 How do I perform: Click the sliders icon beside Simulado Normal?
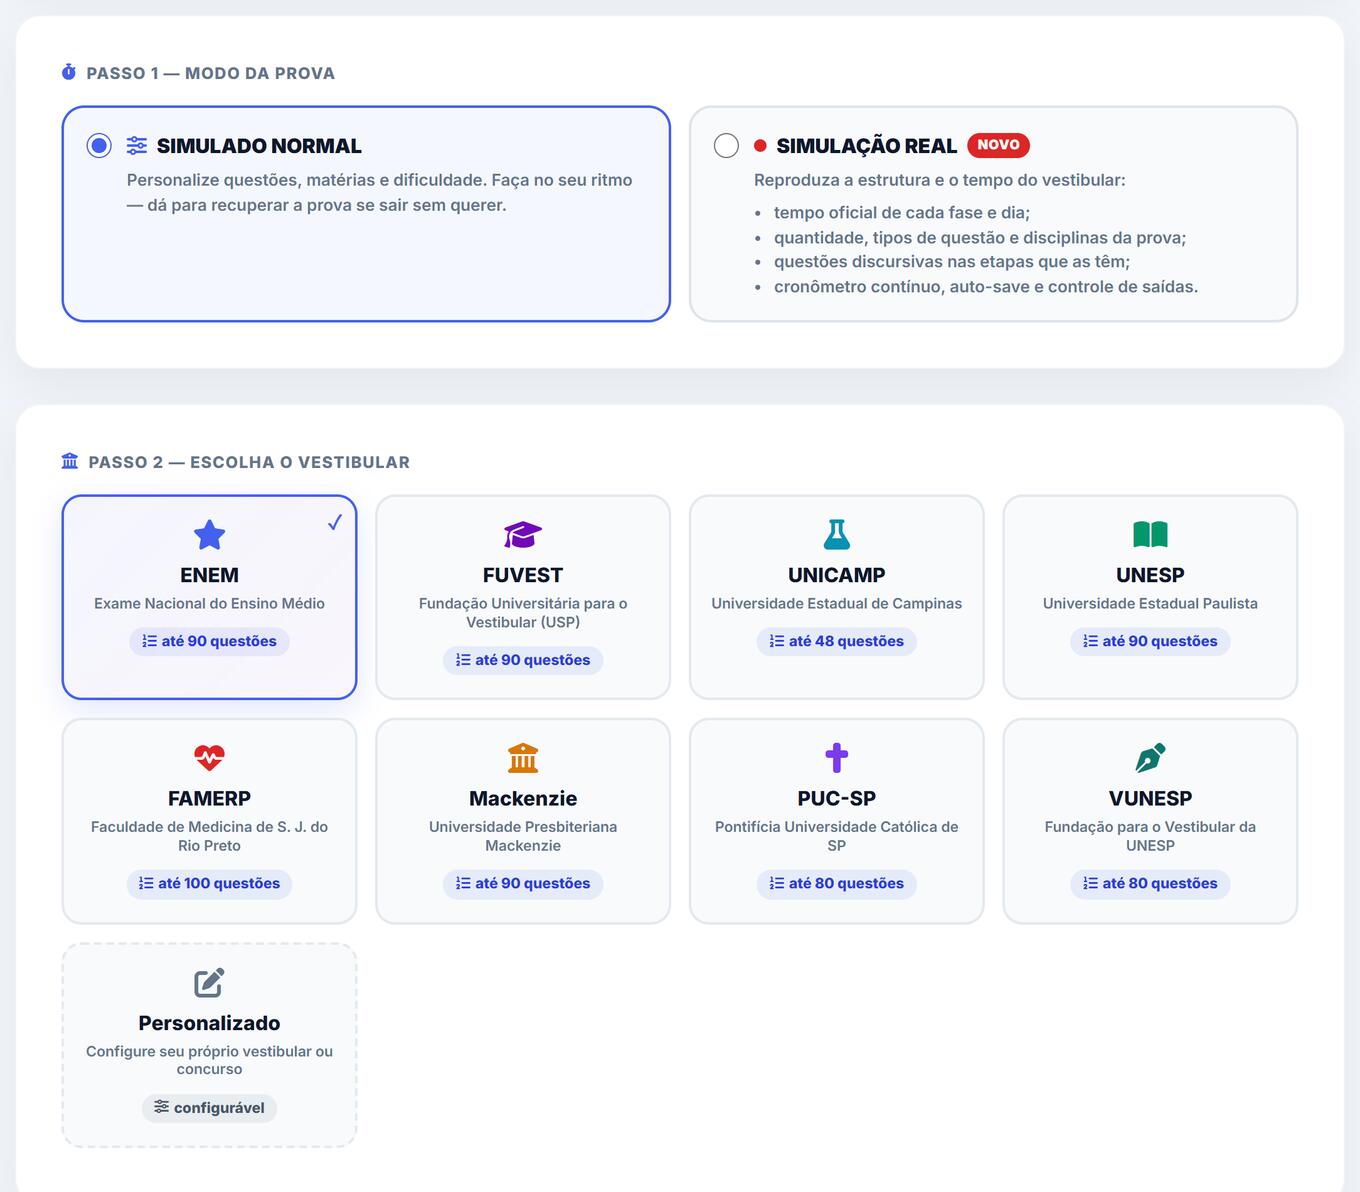137,146
